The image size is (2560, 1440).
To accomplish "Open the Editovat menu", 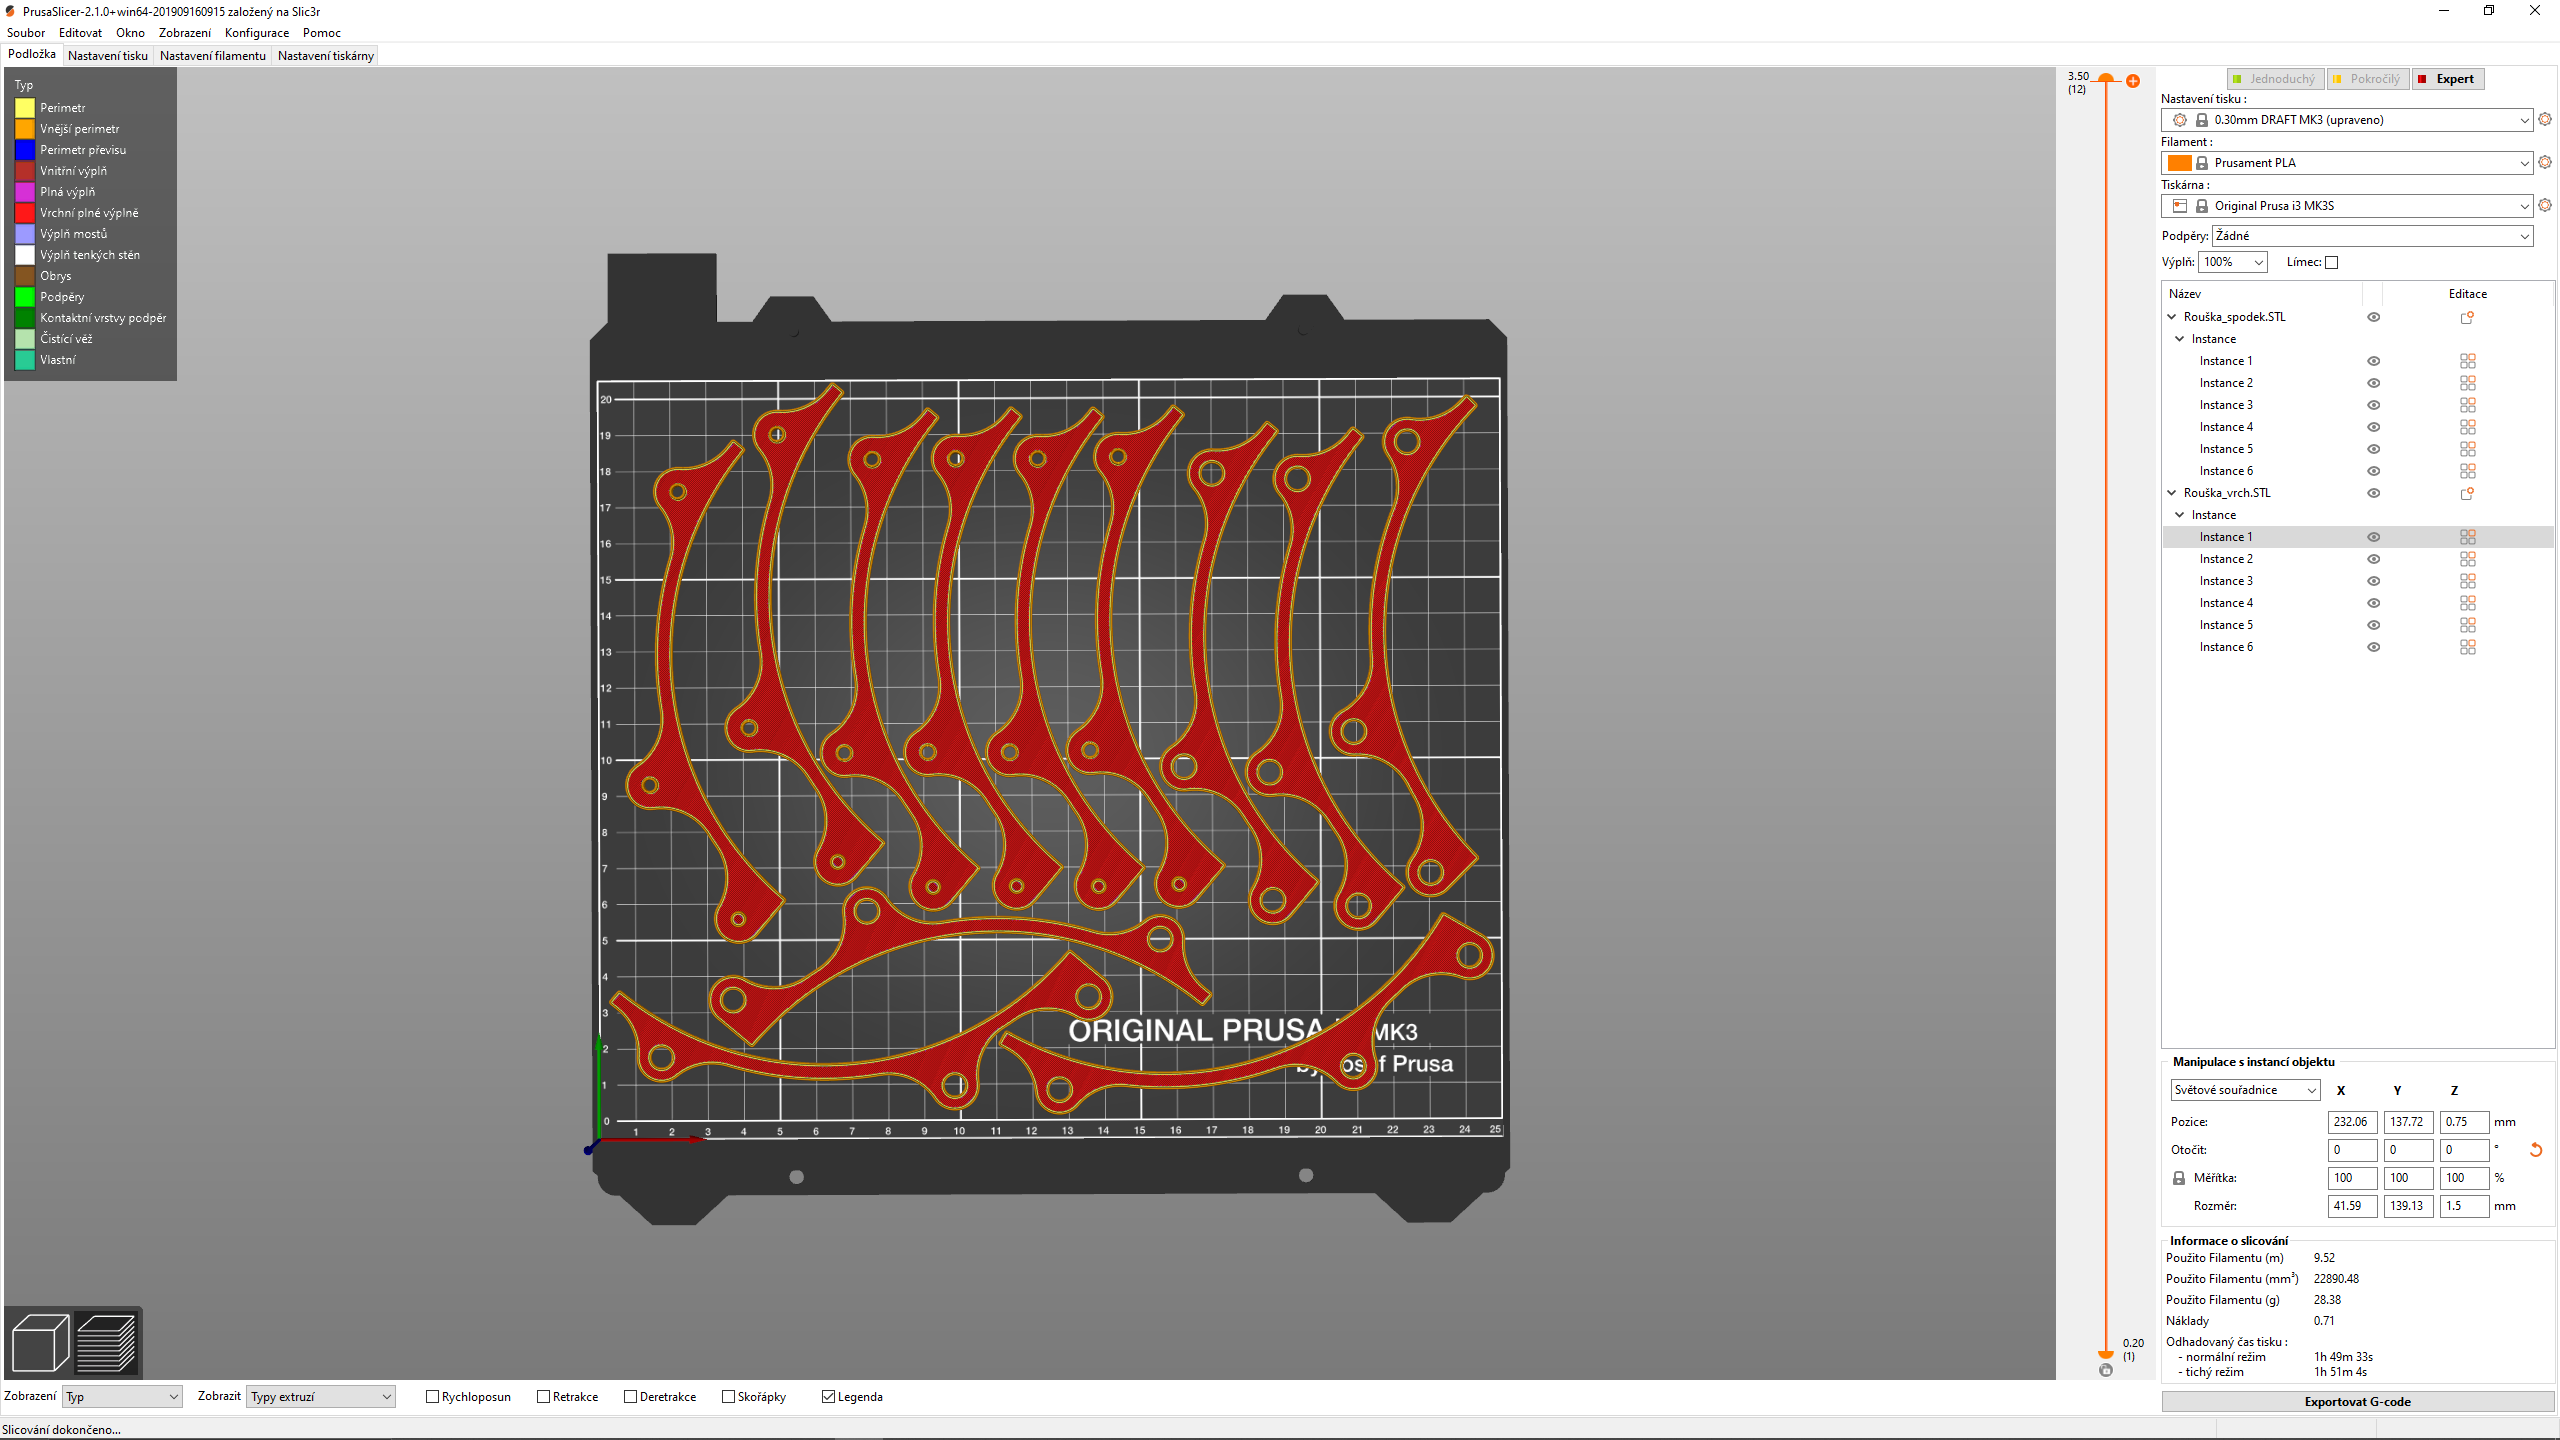I will coord(80,33).
